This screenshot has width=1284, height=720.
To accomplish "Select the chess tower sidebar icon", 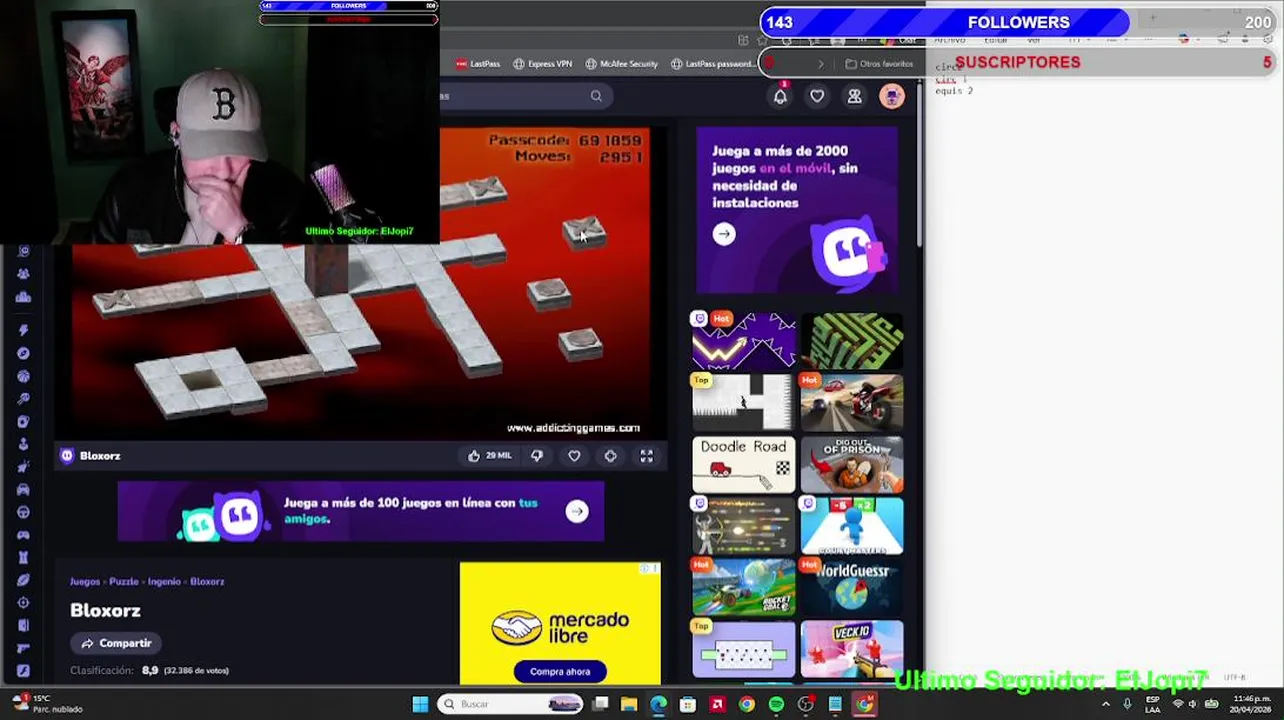I will point(23,557).
